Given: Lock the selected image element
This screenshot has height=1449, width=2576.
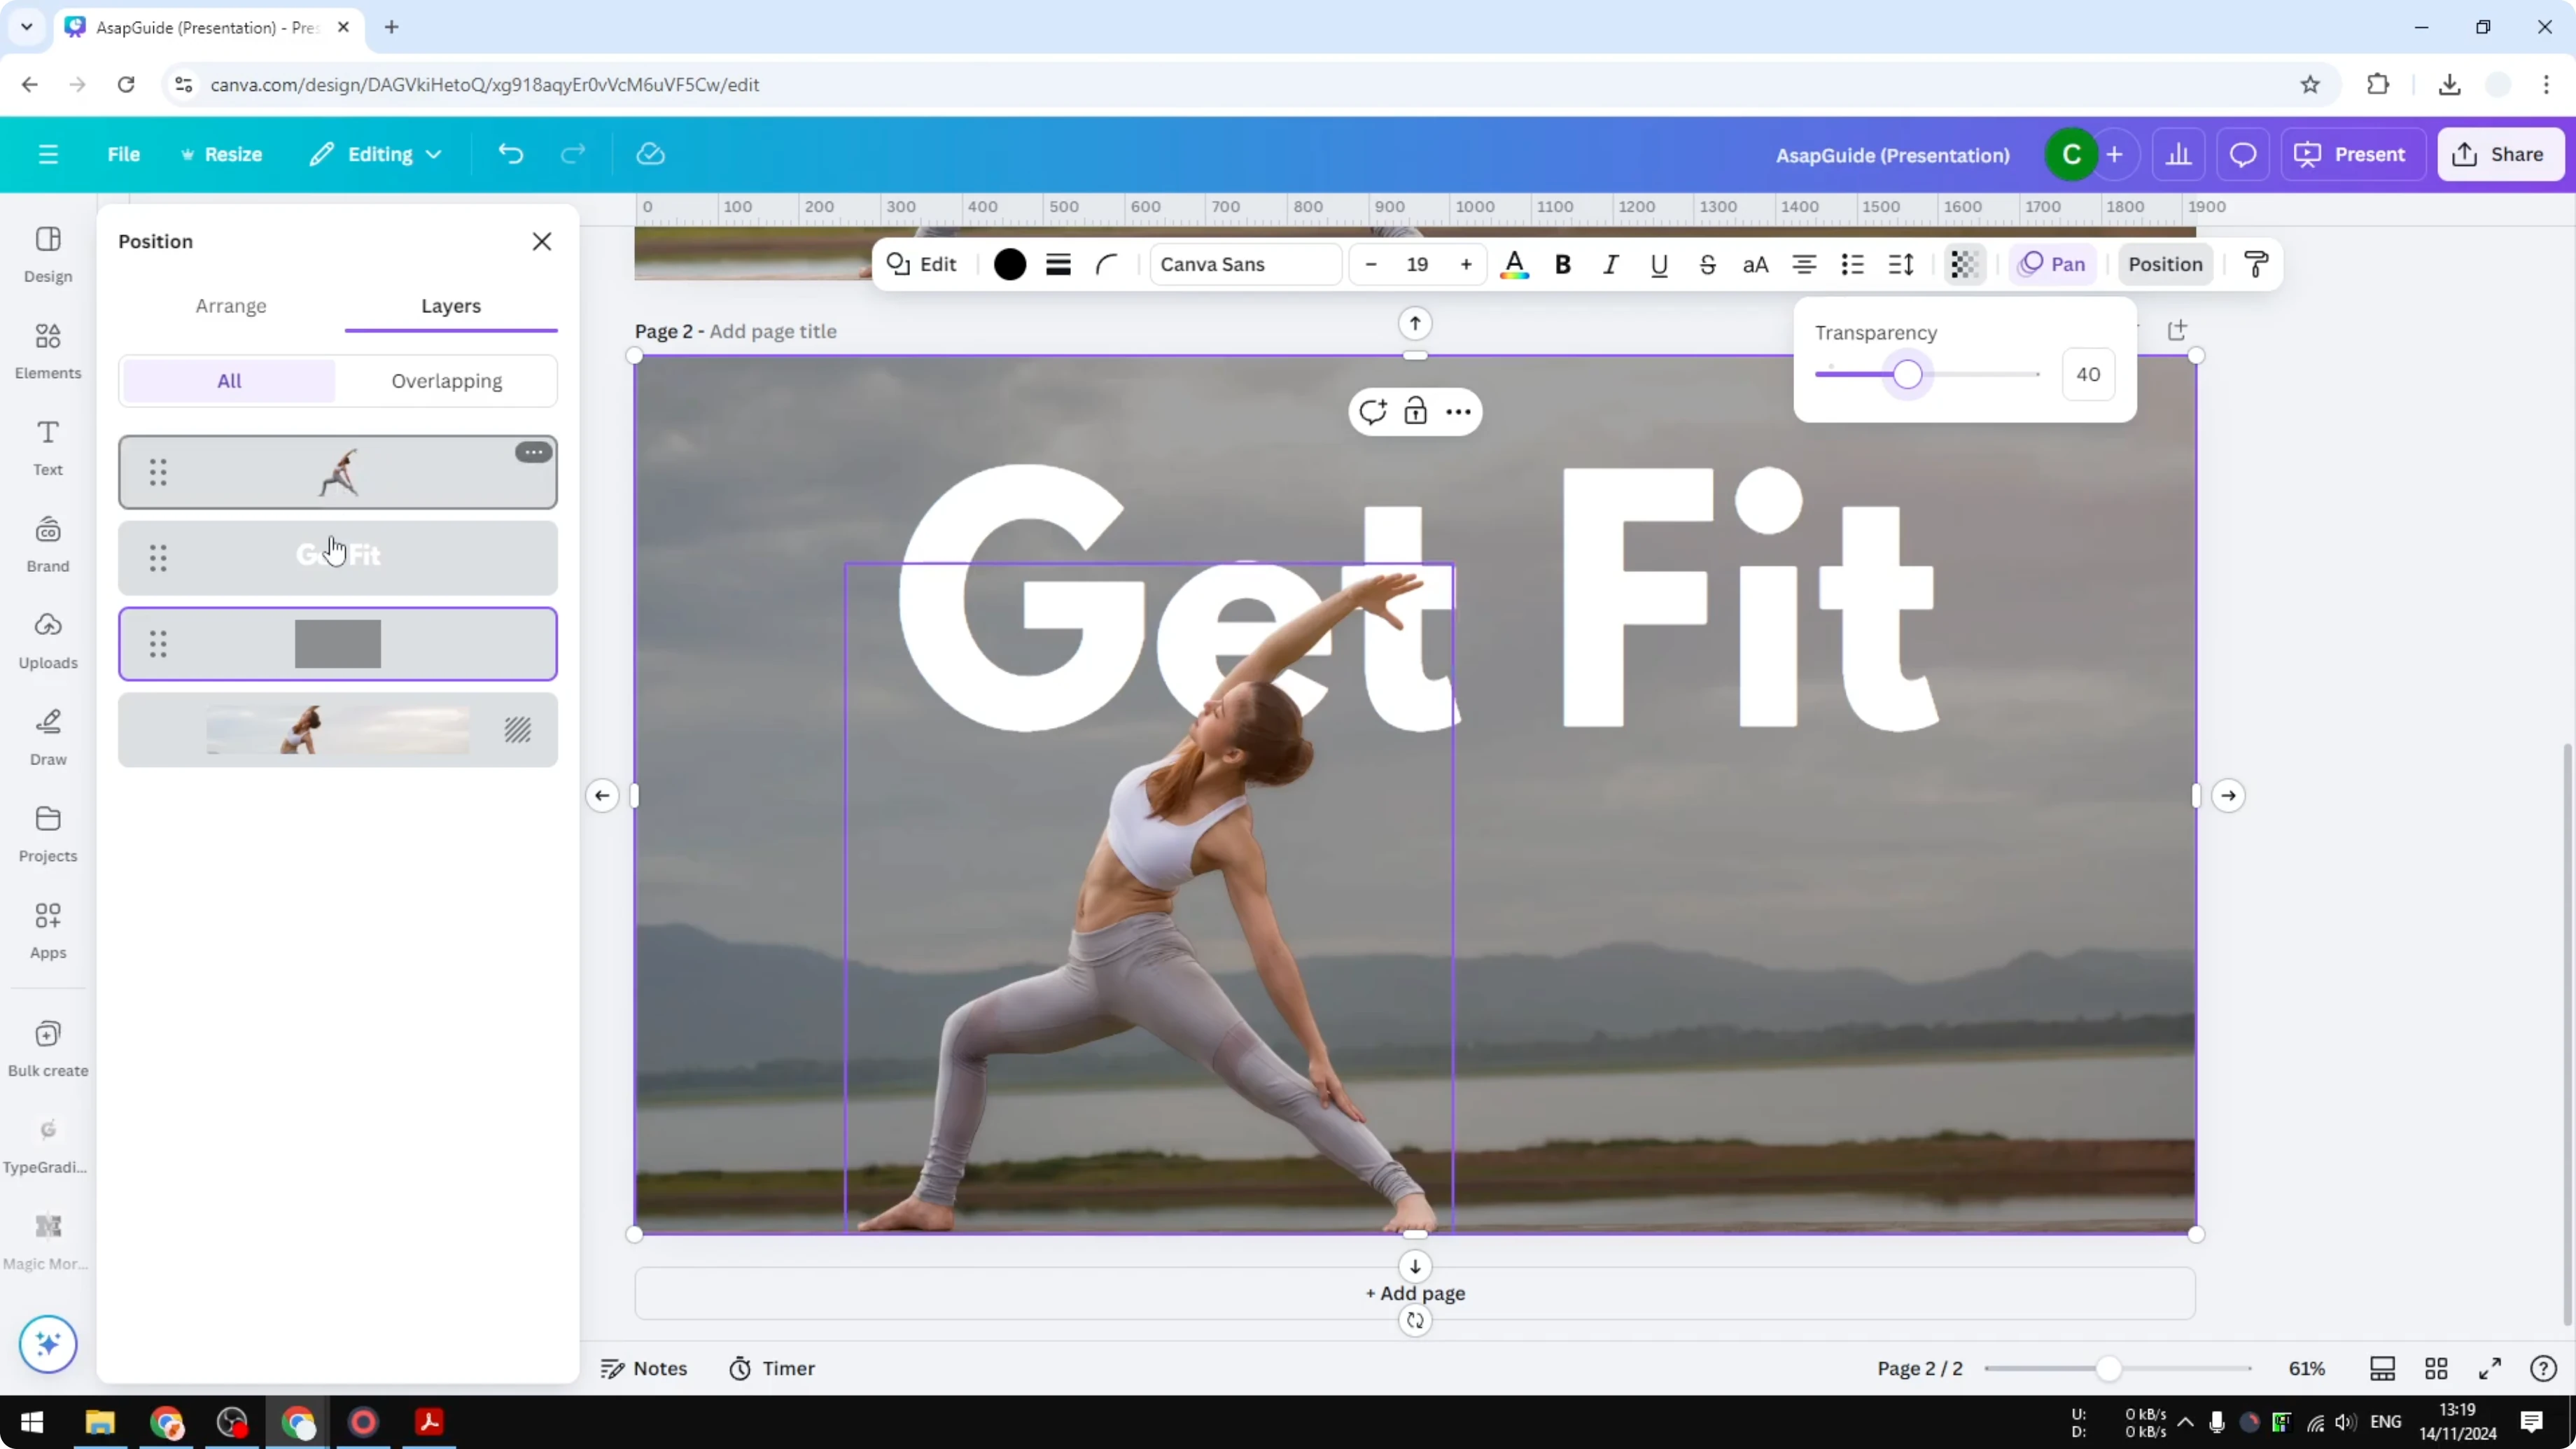Looking at the screenshot, I should 1416,411.
